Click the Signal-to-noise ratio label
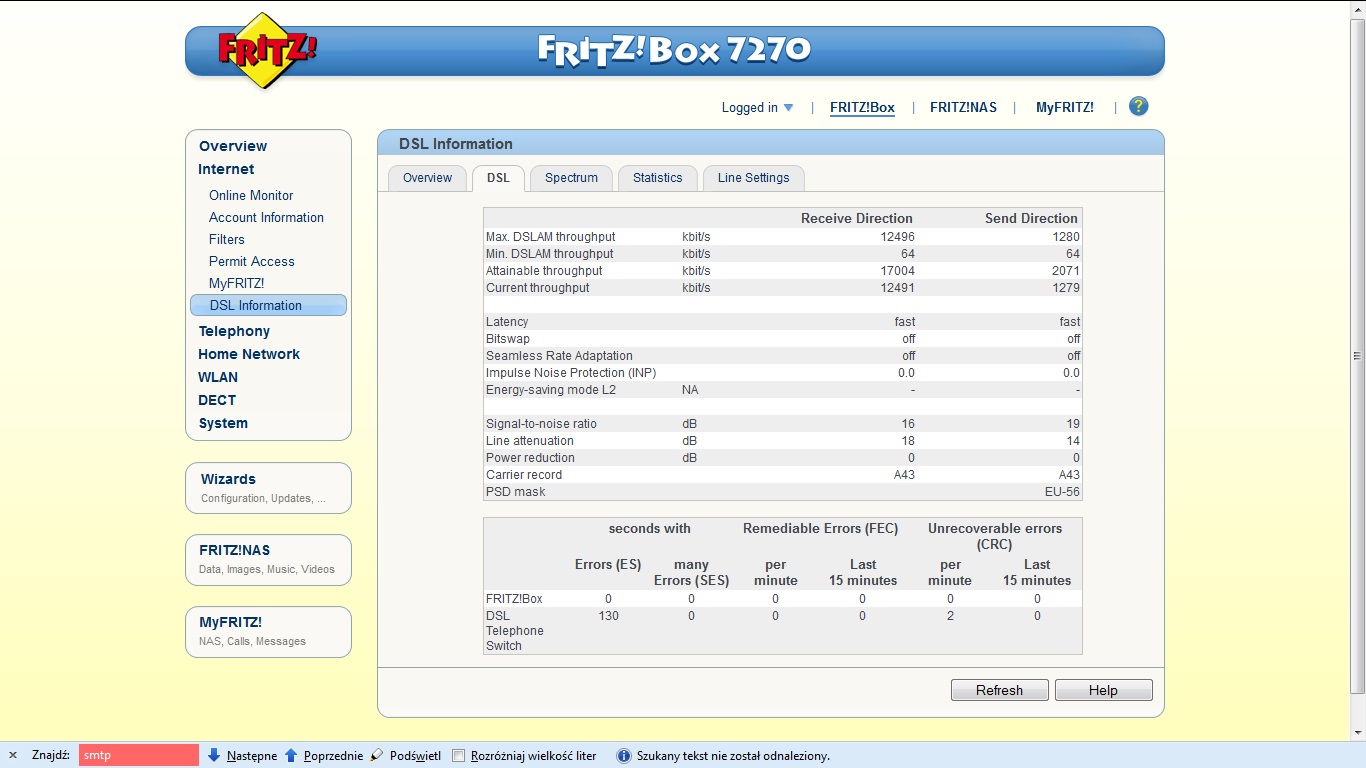The width and height of the screenshot is (1366, 768). (541, 424)
